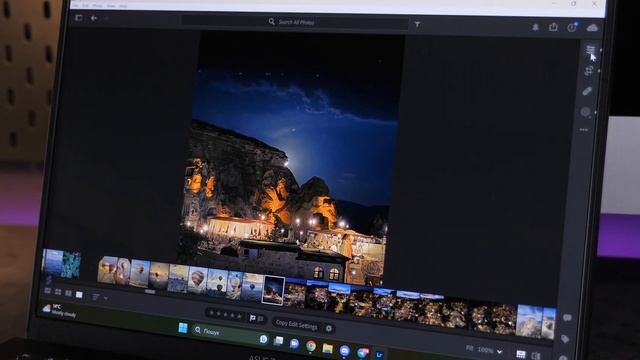Open the weather widget on taskbar
The image size is (640, 360).
tap(58, 310)
